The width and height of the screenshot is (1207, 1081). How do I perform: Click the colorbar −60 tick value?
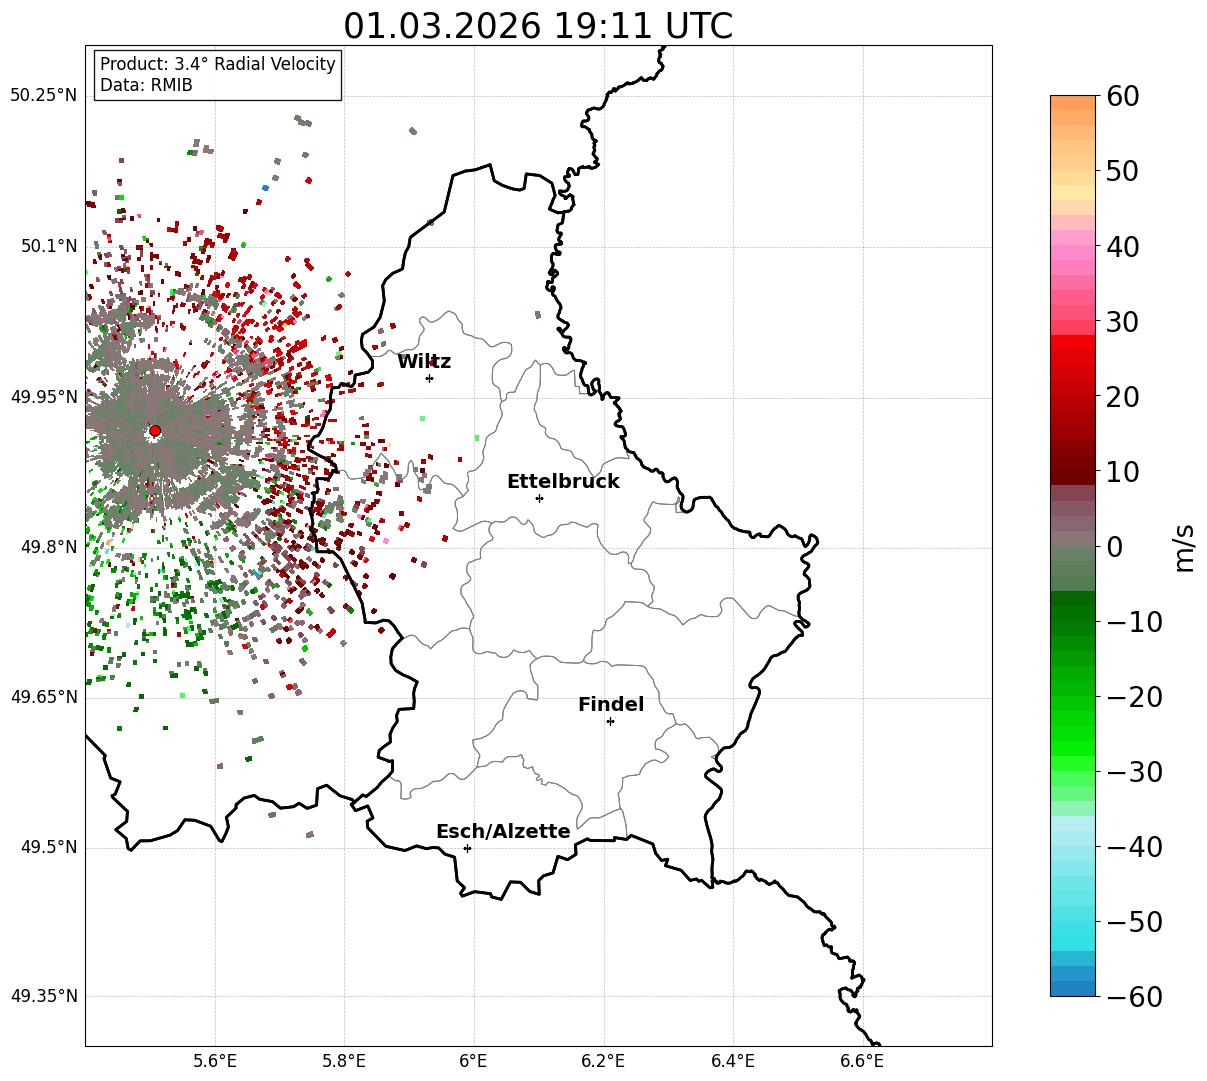(x=1134, y=997)
